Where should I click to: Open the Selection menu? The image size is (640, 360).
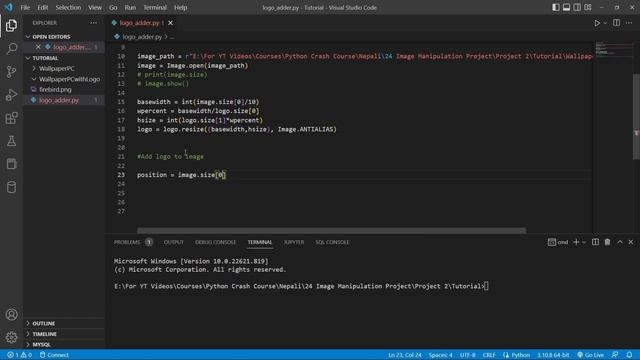(68, 7)
